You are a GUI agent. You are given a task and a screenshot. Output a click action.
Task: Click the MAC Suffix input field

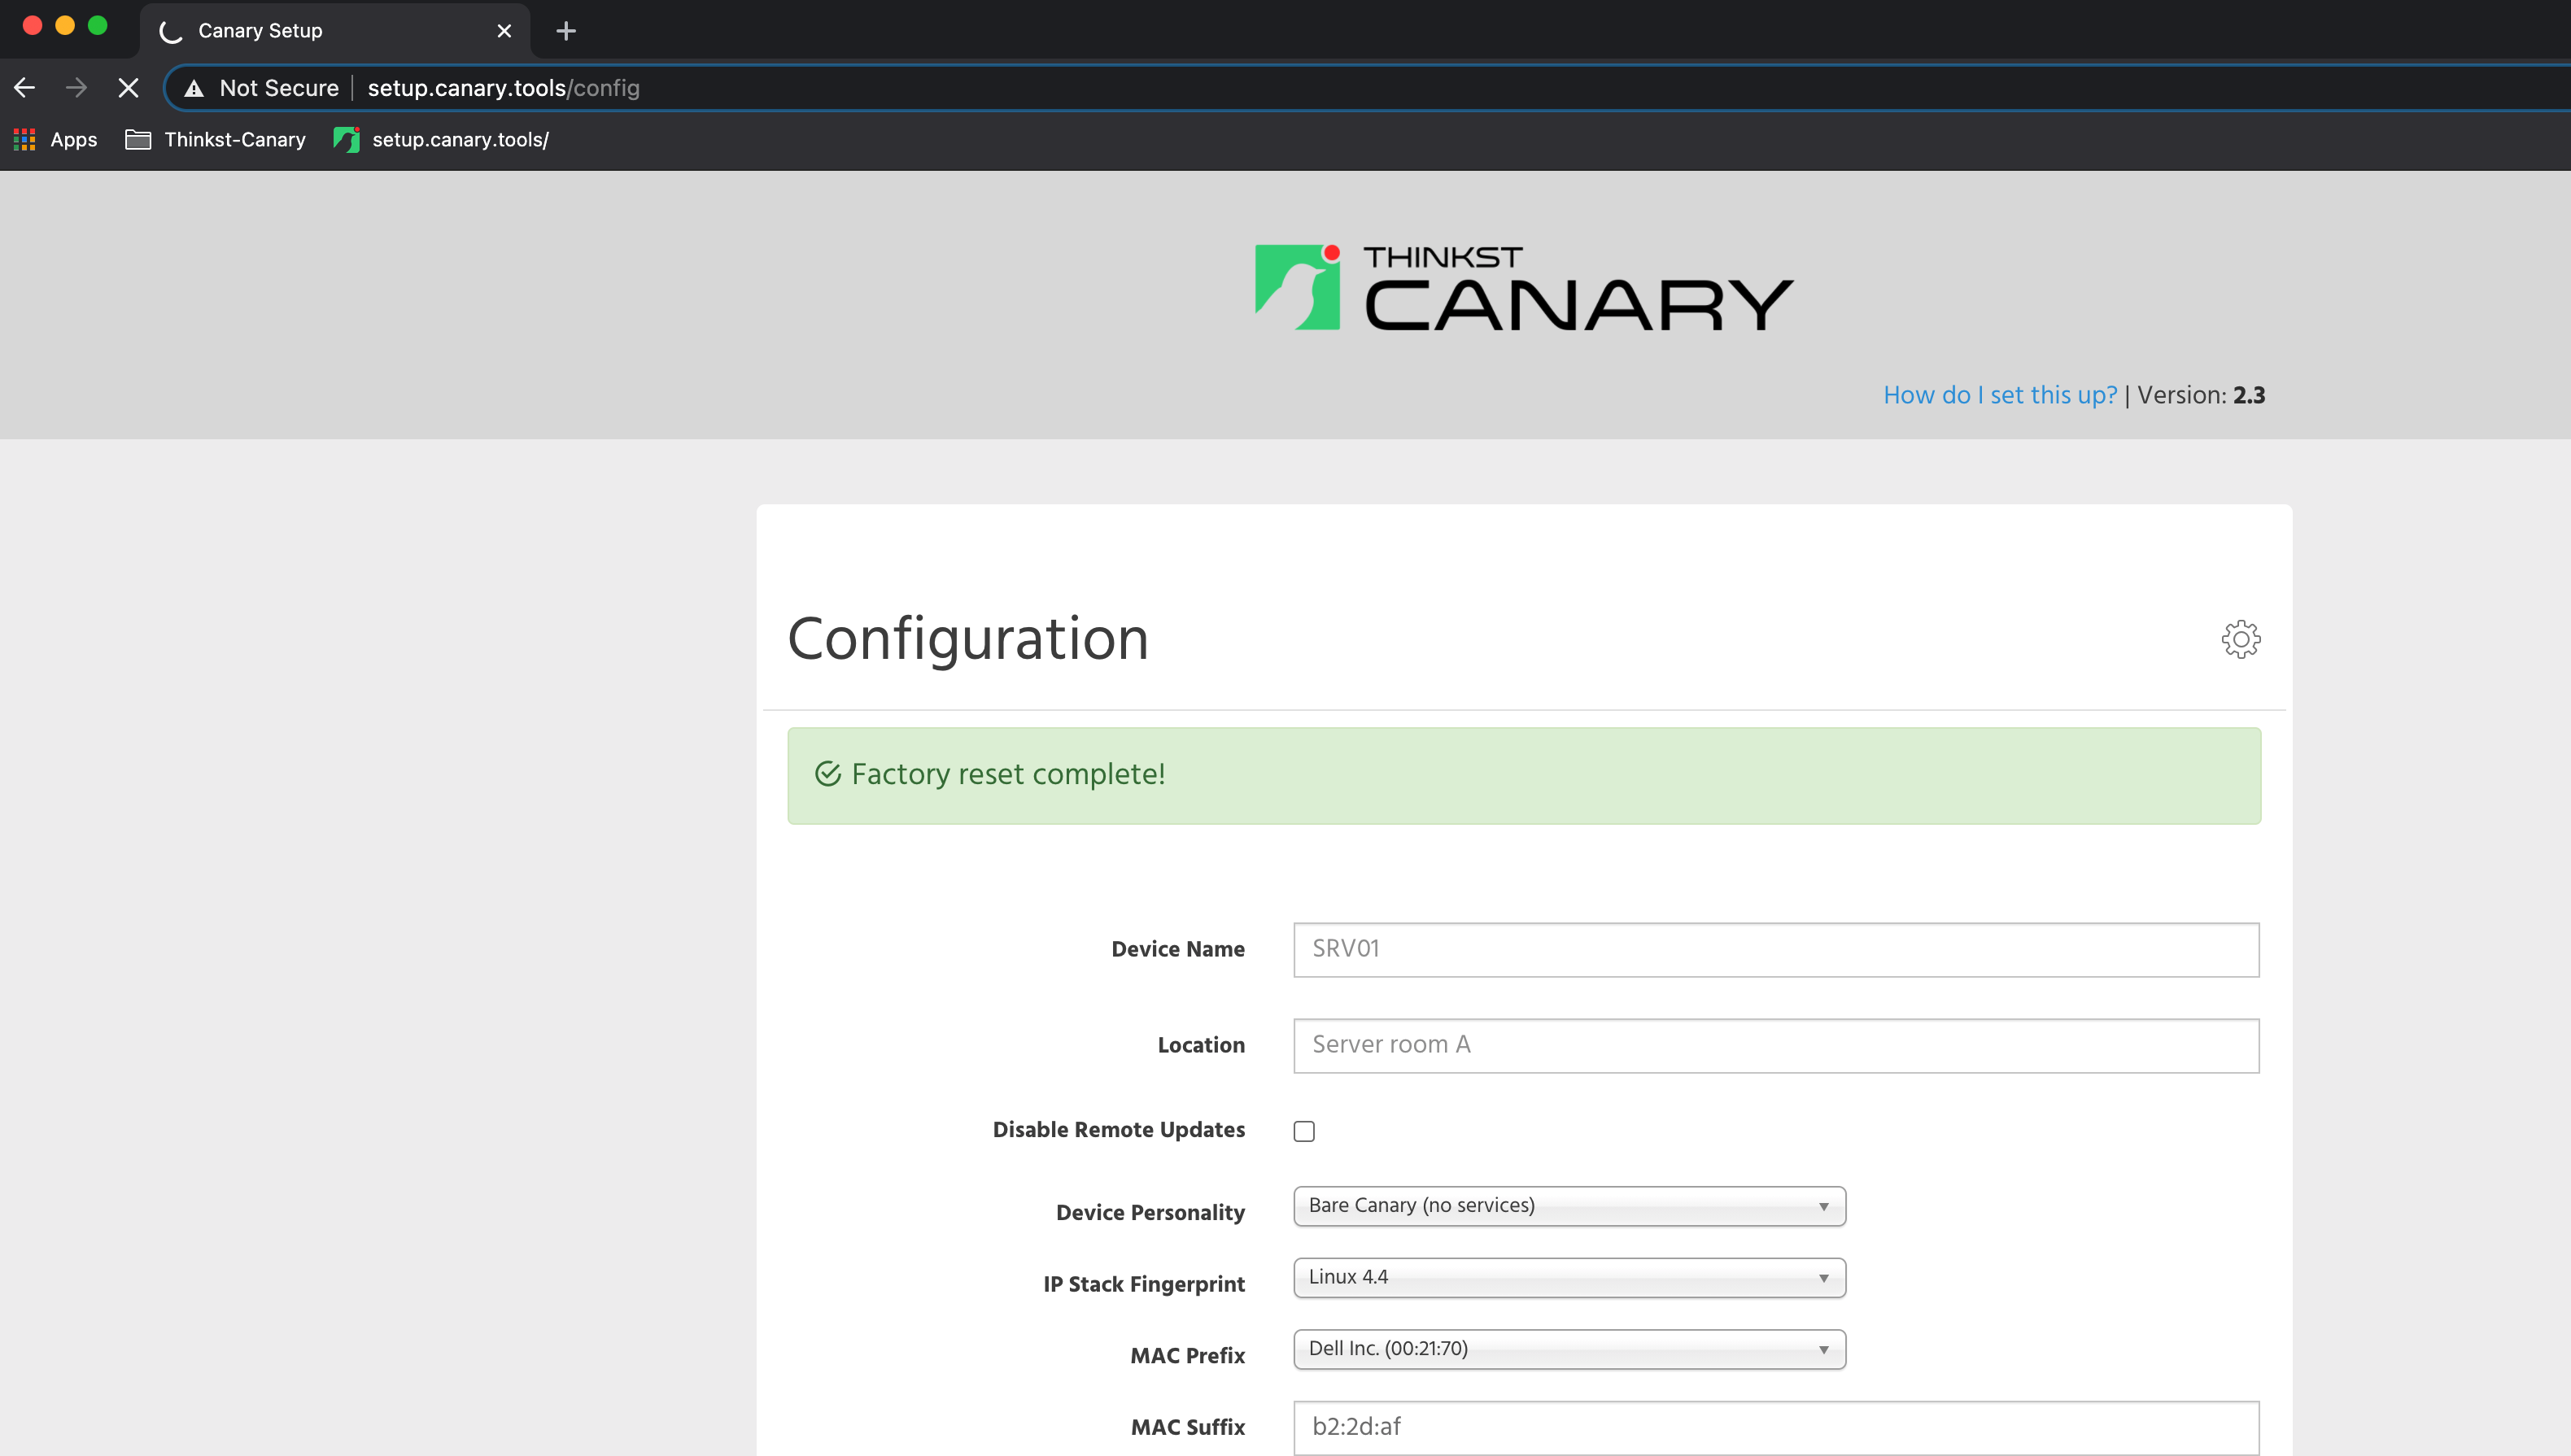click(1776, 1427)
